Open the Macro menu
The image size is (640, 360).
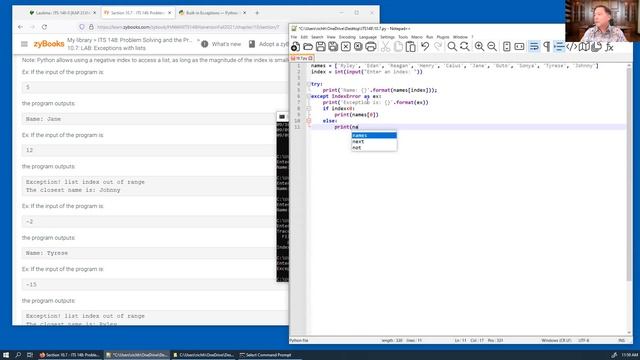coord(417,37)
